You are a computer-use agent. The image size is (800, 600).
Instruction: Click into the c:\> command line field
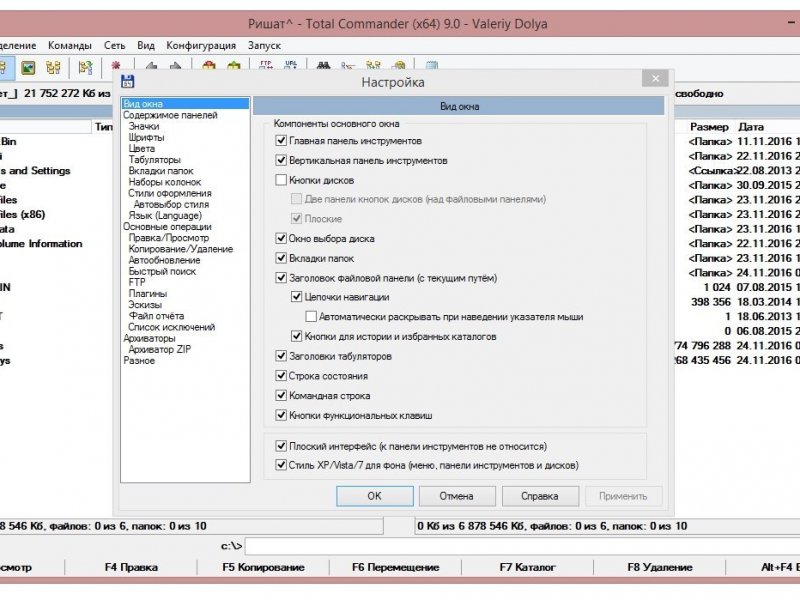tap(522, 546)
